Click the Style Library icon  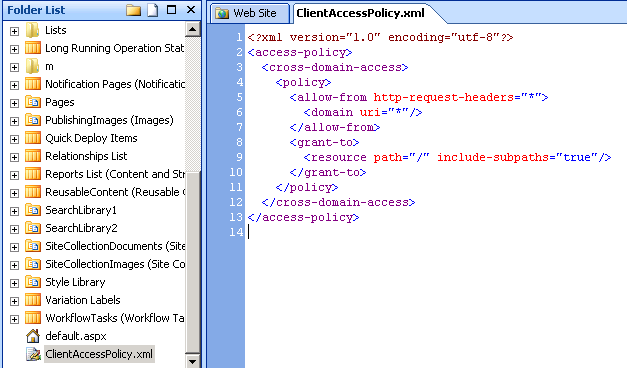[32, 282]
